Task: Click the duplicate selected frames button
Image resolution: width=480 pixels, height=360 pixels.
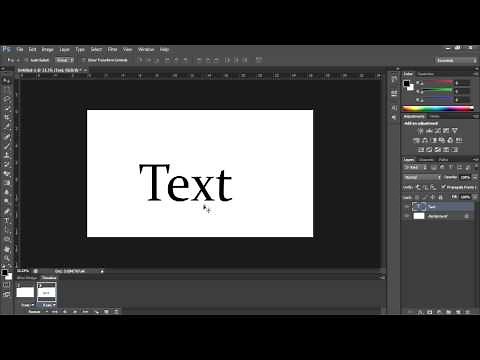Action: 106,312
